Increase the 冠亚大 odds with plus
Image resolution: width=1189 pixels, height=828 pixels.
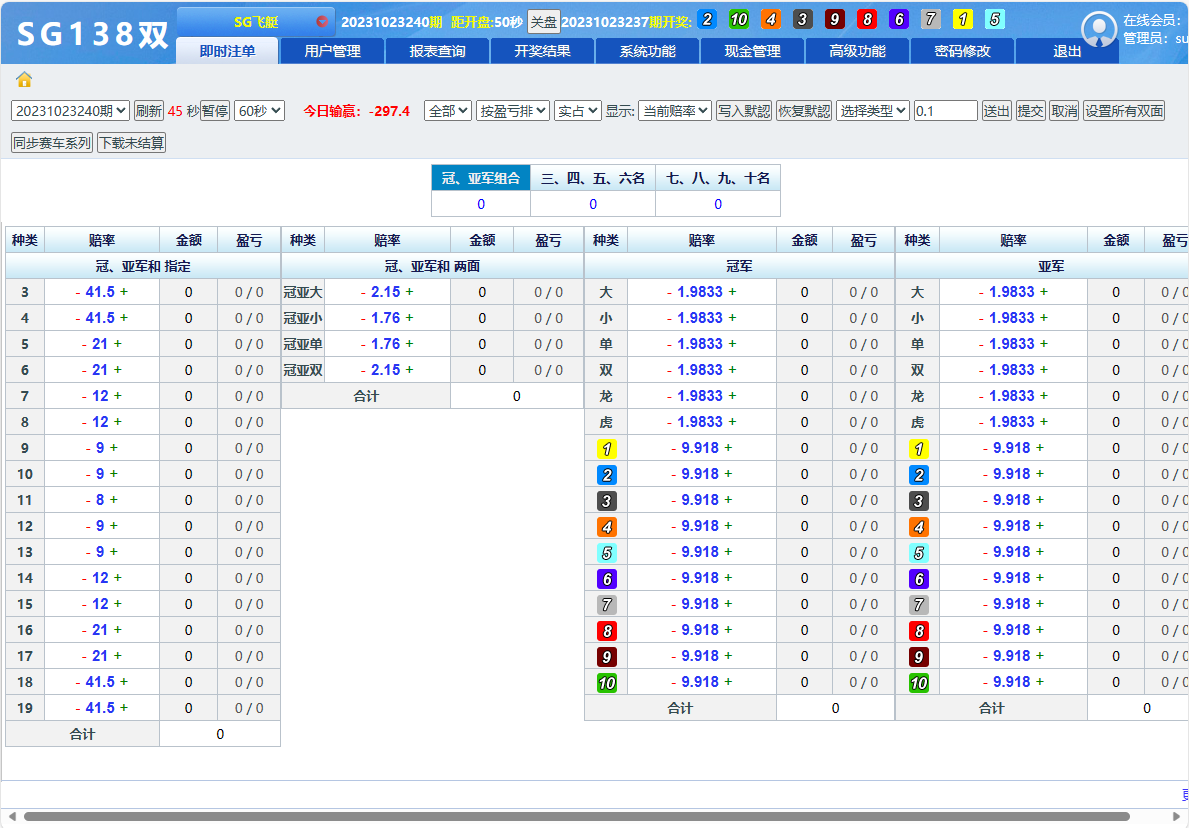pos(409,292)
